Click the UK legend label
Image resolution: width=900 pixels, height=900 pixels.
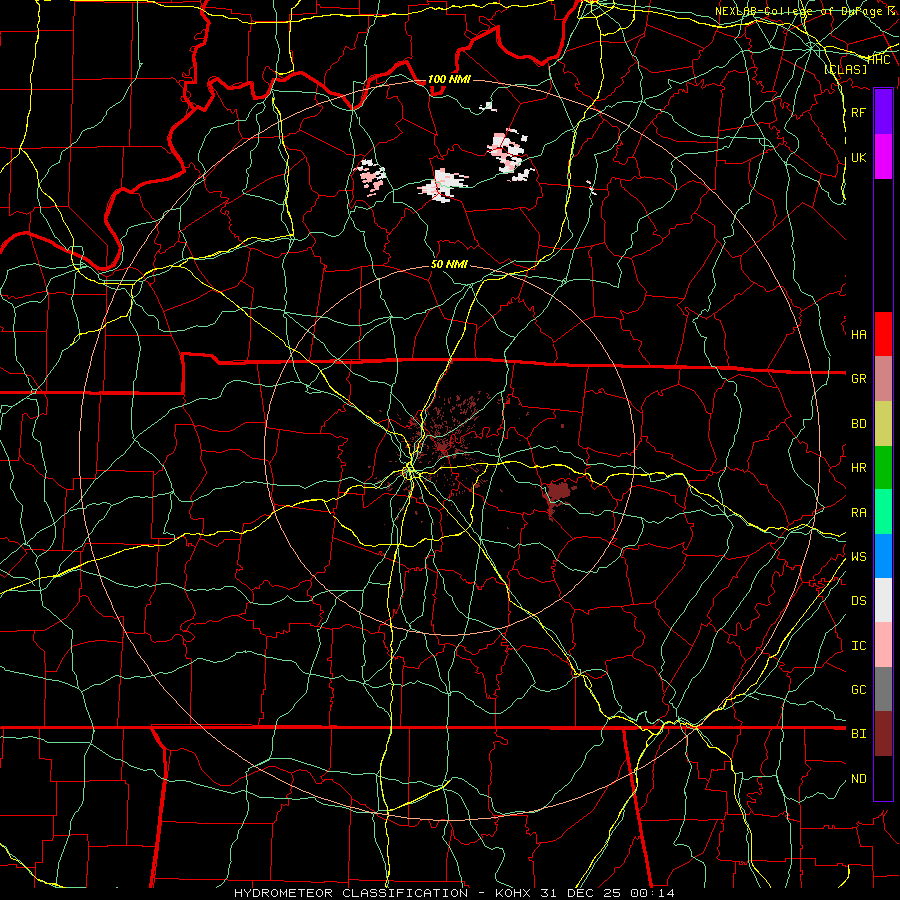click(858, 157)
